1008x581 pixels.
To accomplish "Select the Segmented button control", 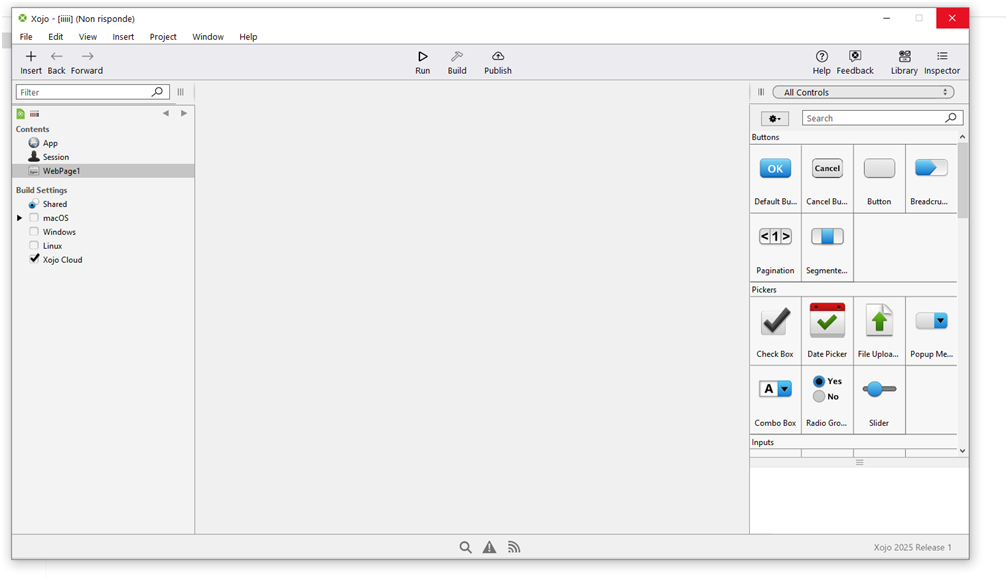I will pos(827,247).
